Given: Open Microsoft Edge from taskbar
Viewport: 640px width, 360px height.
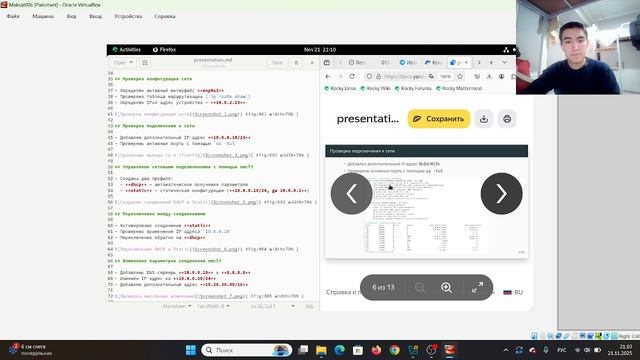Looking at the screenshot, I should coord(340,350).
